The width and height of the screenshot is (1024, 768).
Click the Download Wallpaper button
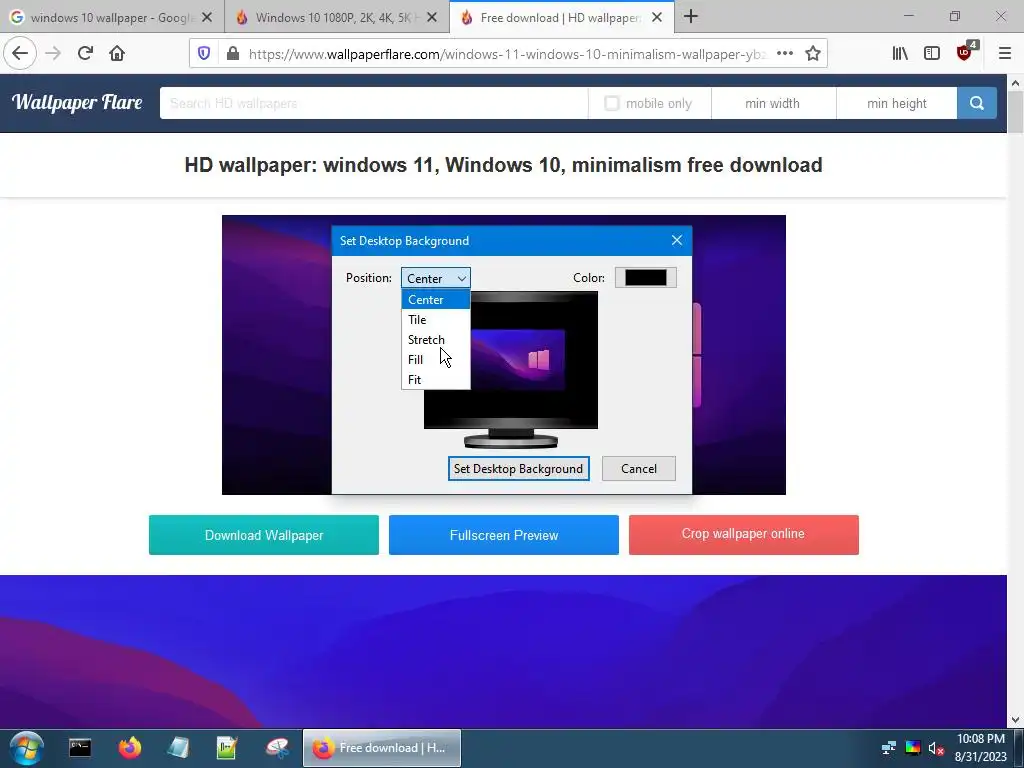click(x=264, y=535)
